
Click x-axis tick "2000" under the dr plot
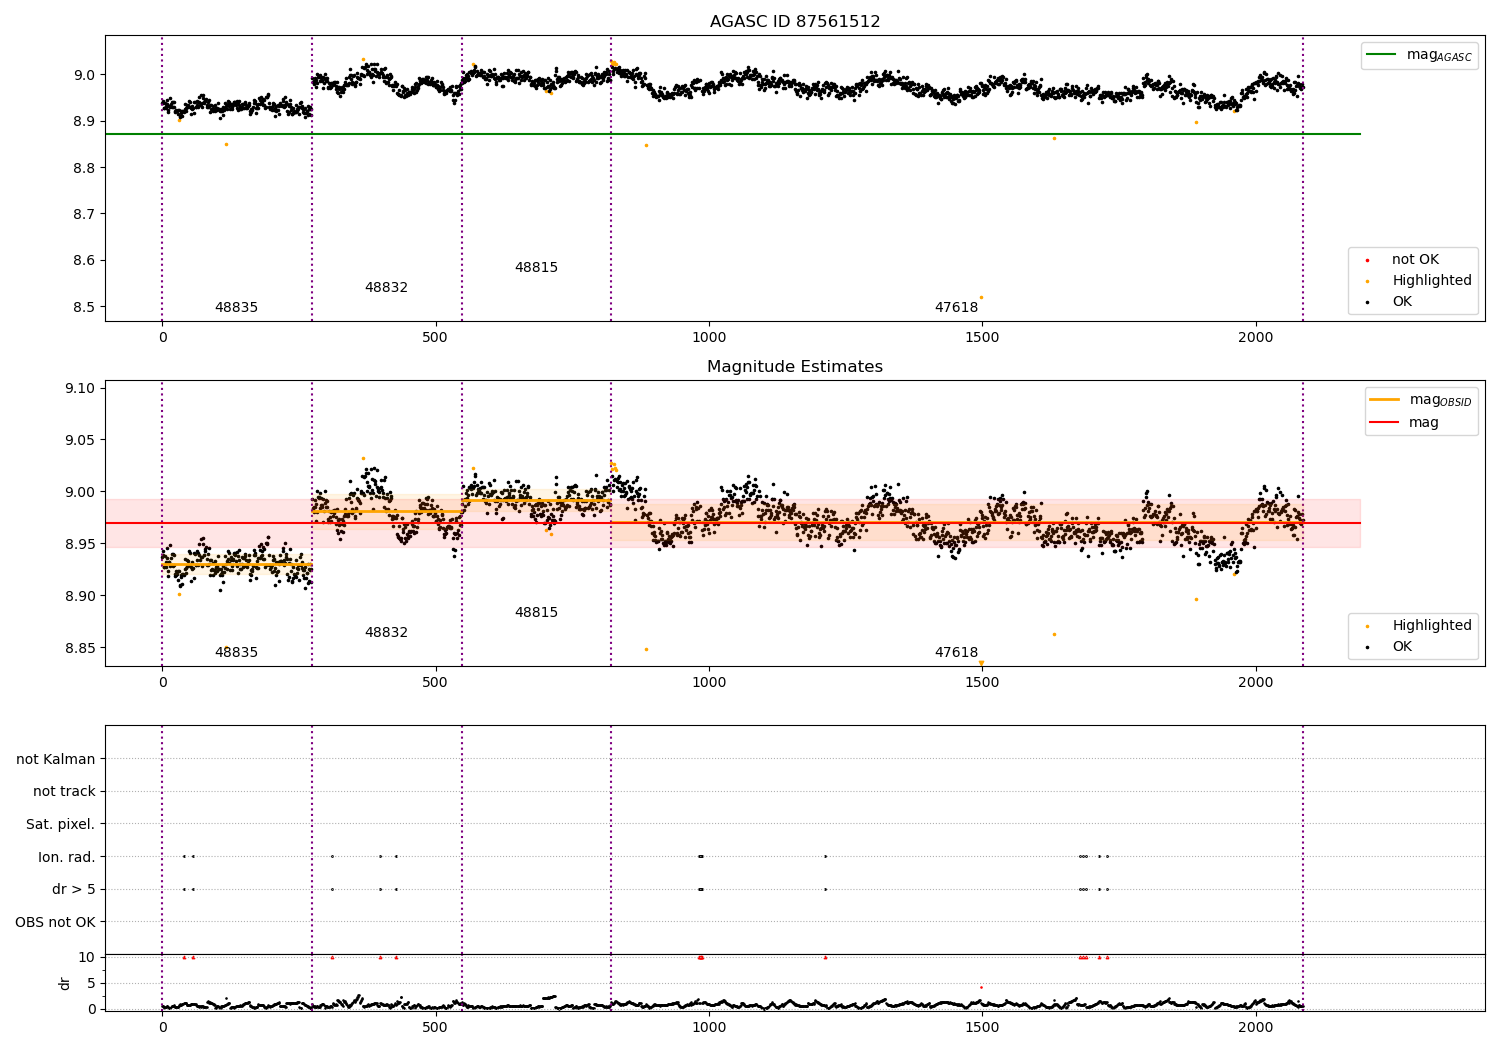[x=1256, y=1028]
